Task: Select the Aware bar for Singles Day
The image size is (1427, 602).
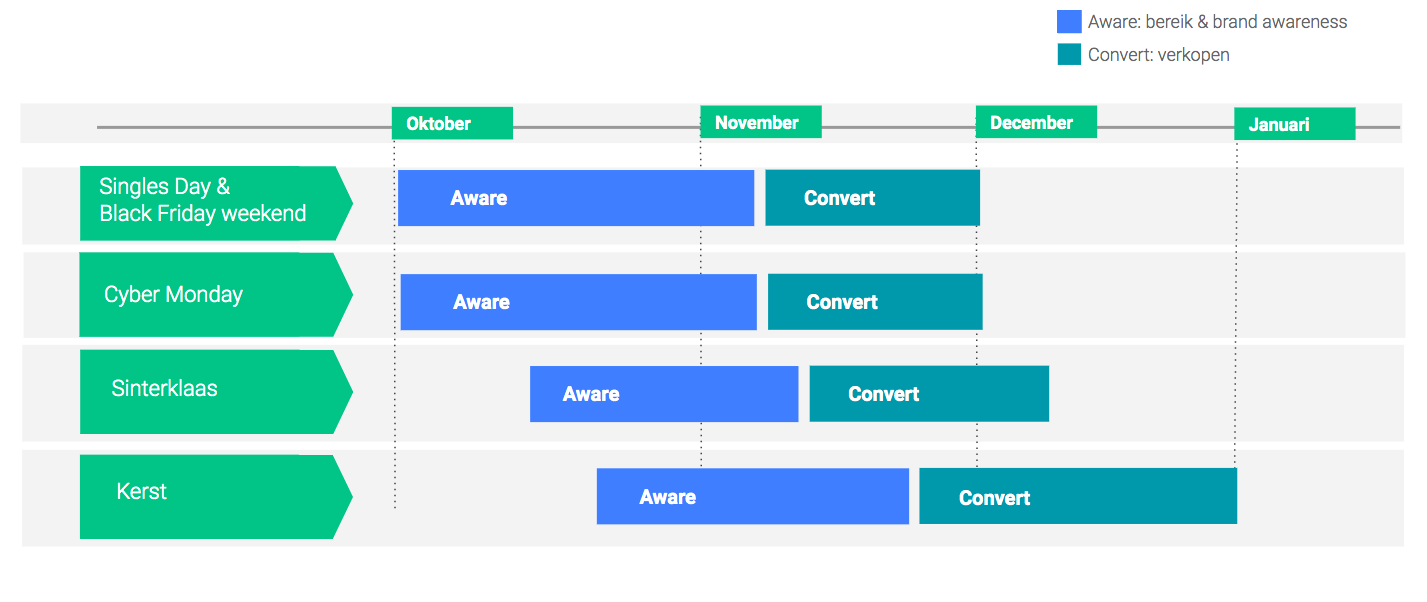Action: point(575,198)
